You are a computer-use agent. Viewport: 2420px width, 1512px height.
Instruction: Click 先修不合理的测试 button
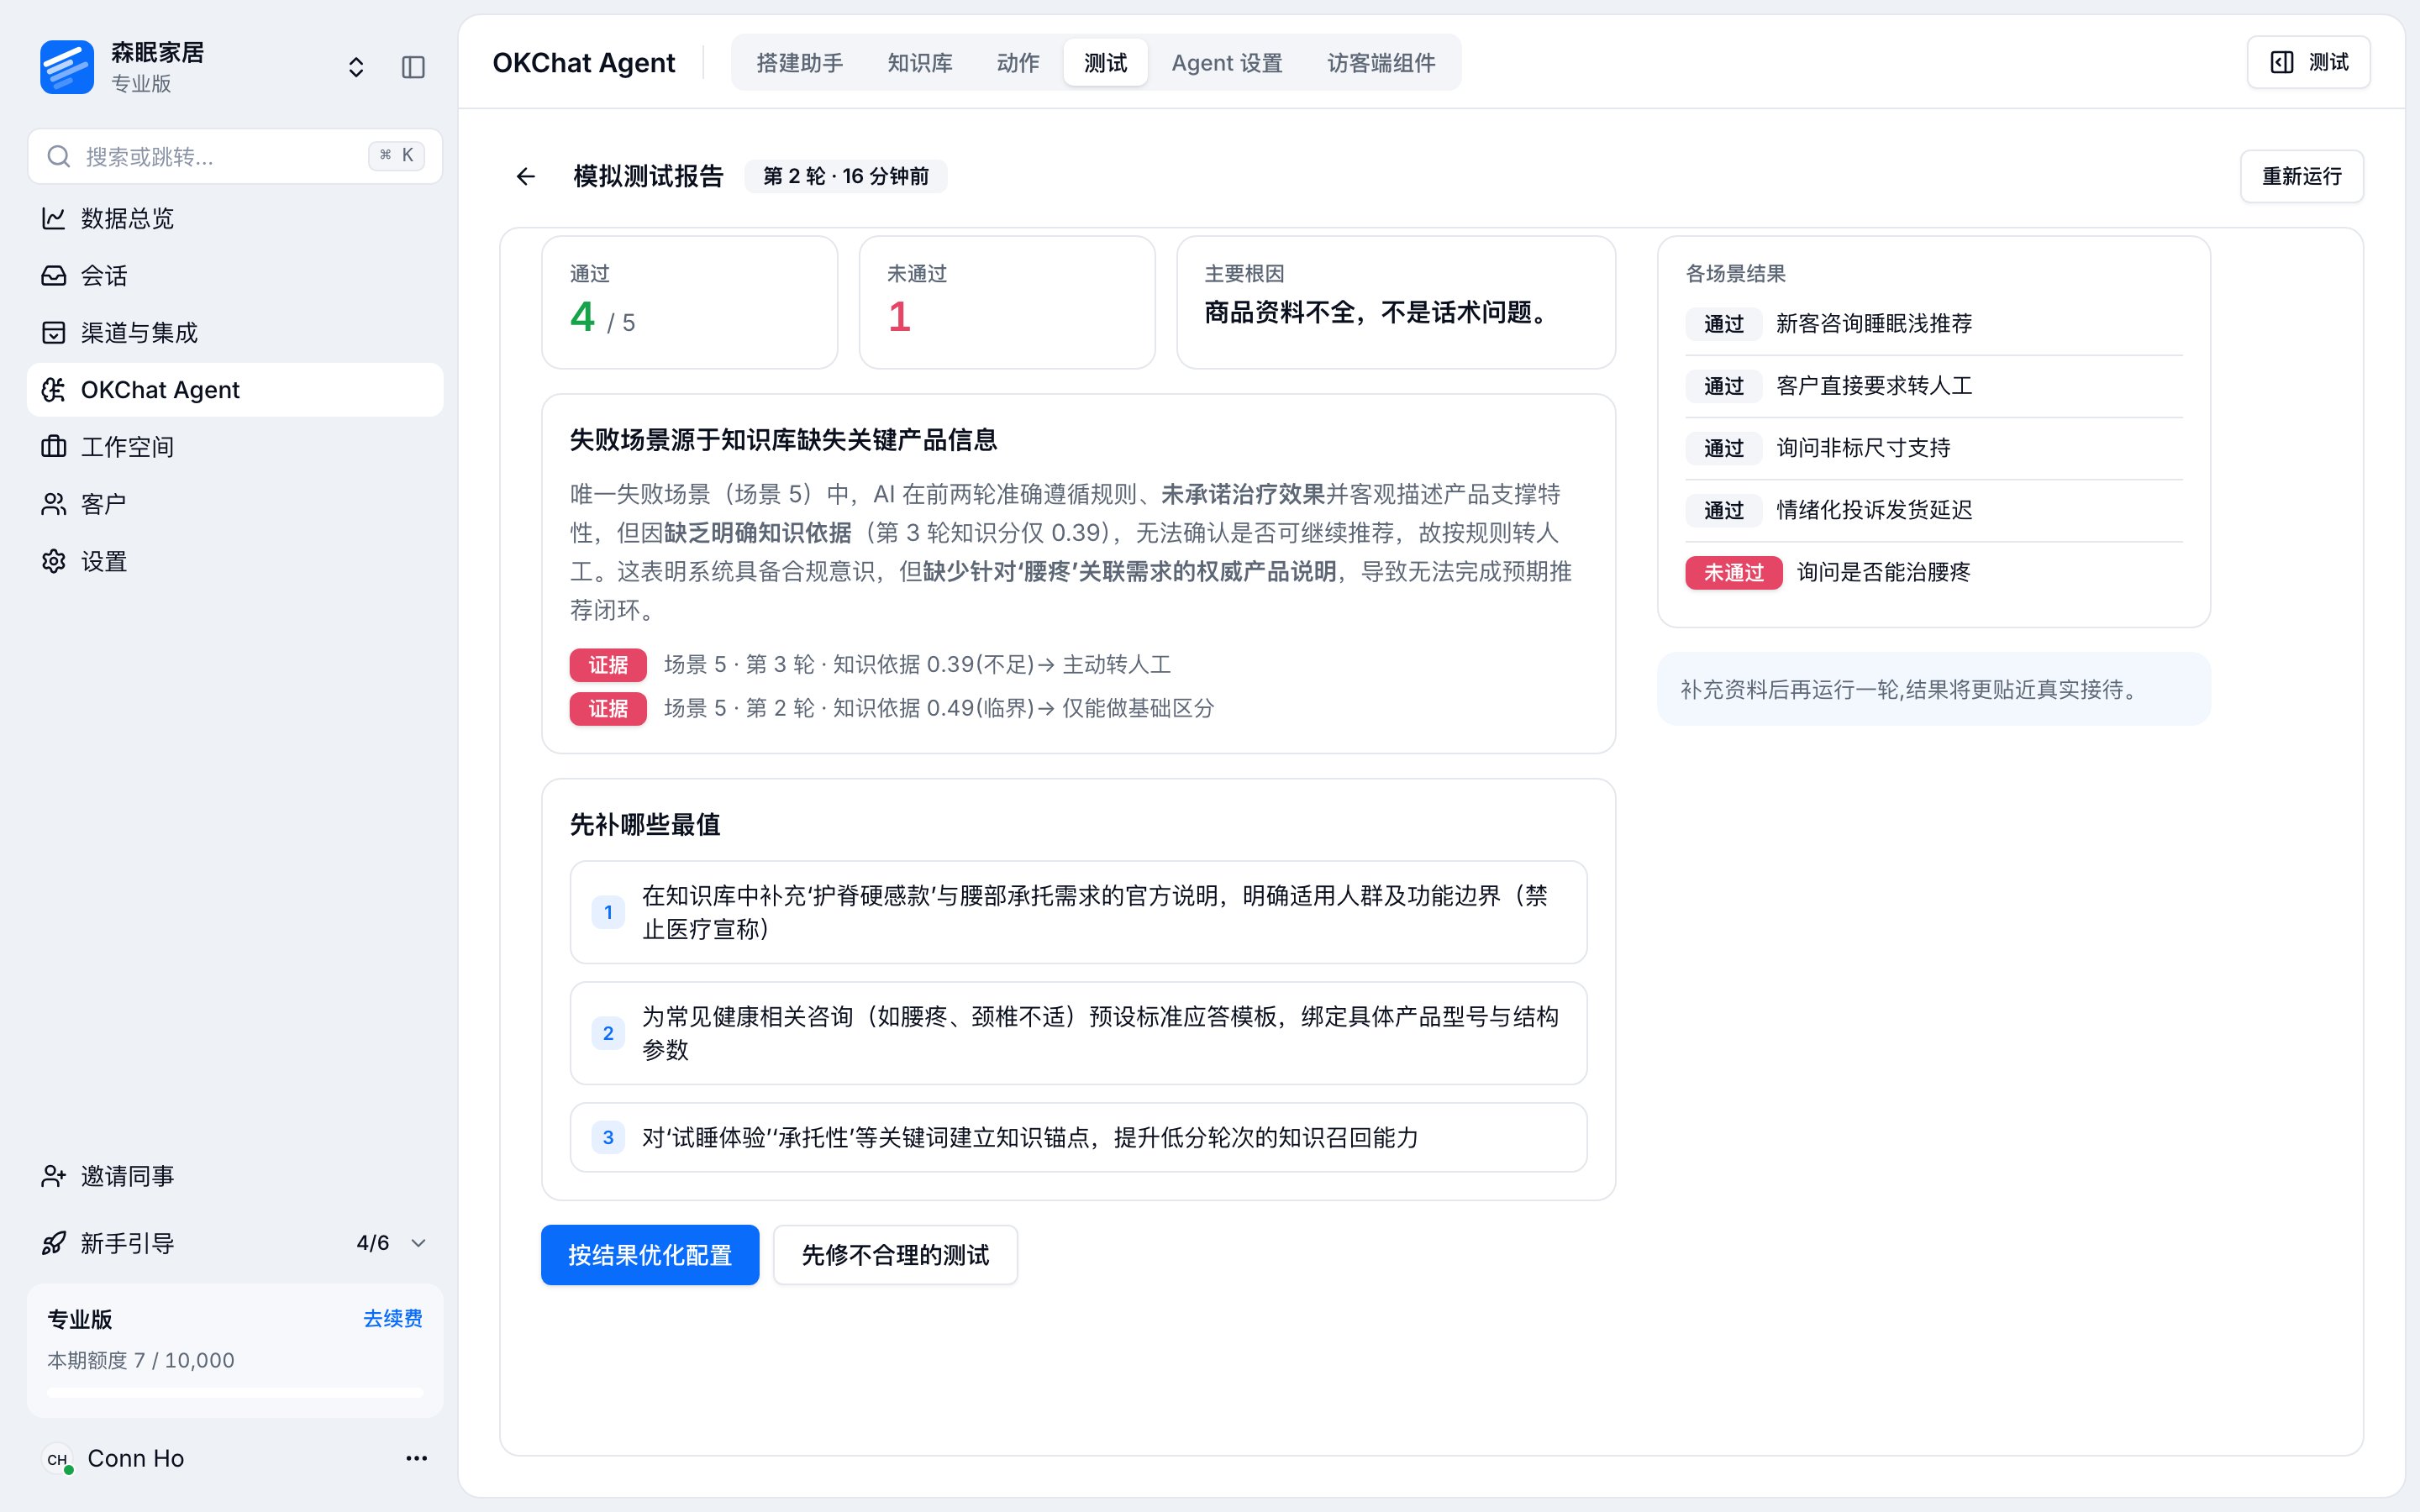click(x=895, y=1255)
